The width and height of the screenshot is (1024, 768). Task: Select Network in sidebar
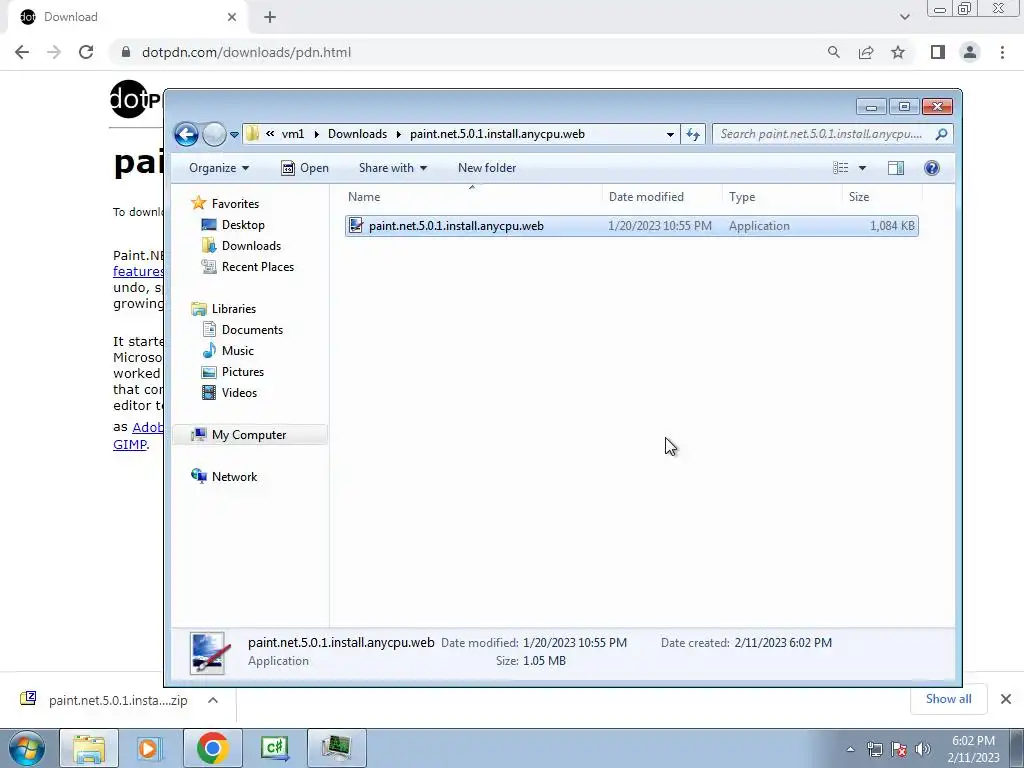(234, 477)
